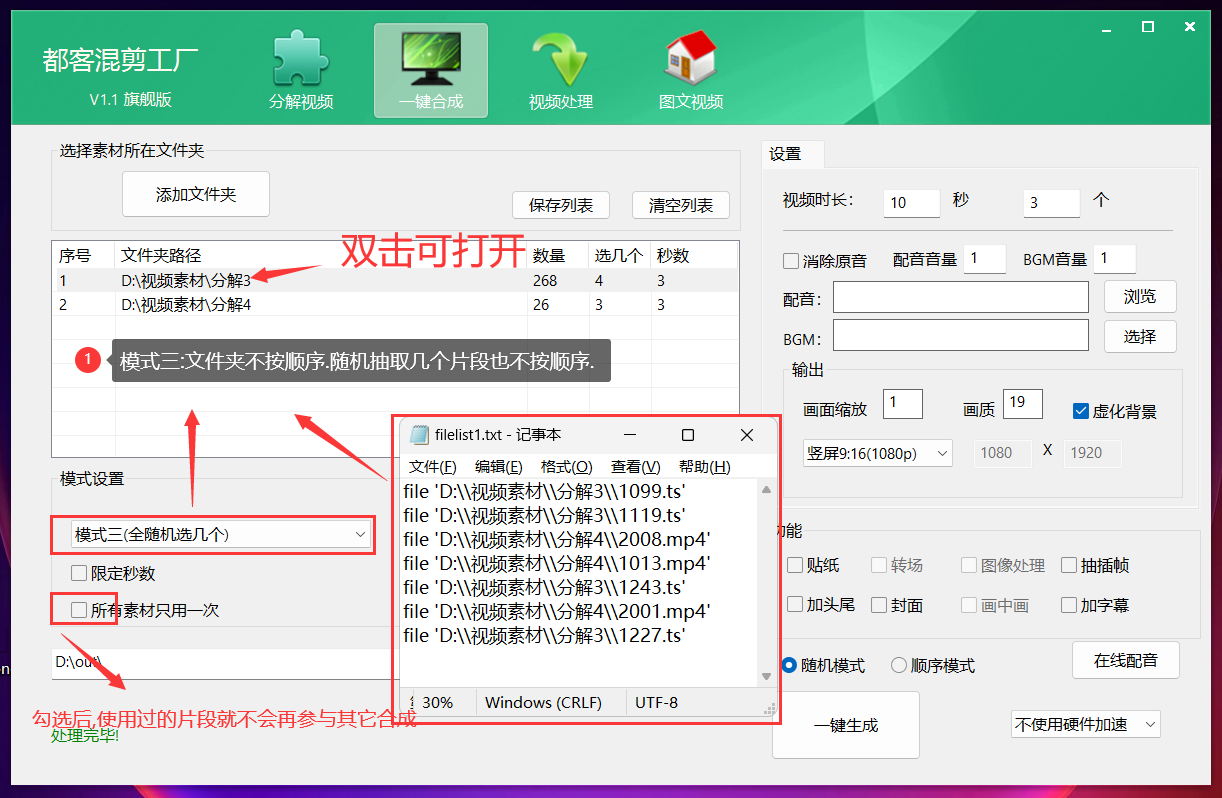This screenshot has height=798, width=1222.
Task: Open Notepad 格式(O) menu
Action: 566,467
